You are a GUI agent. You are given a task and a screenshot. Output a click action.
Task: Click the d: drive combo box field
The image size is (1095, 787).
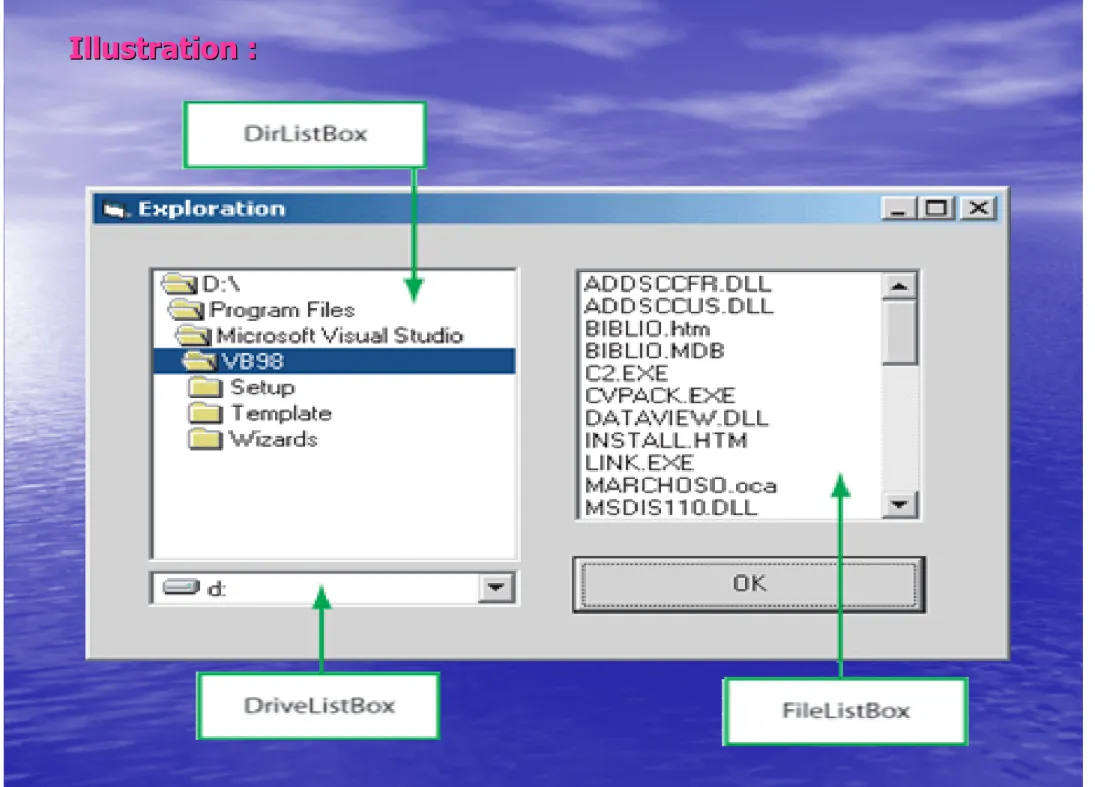334,588
